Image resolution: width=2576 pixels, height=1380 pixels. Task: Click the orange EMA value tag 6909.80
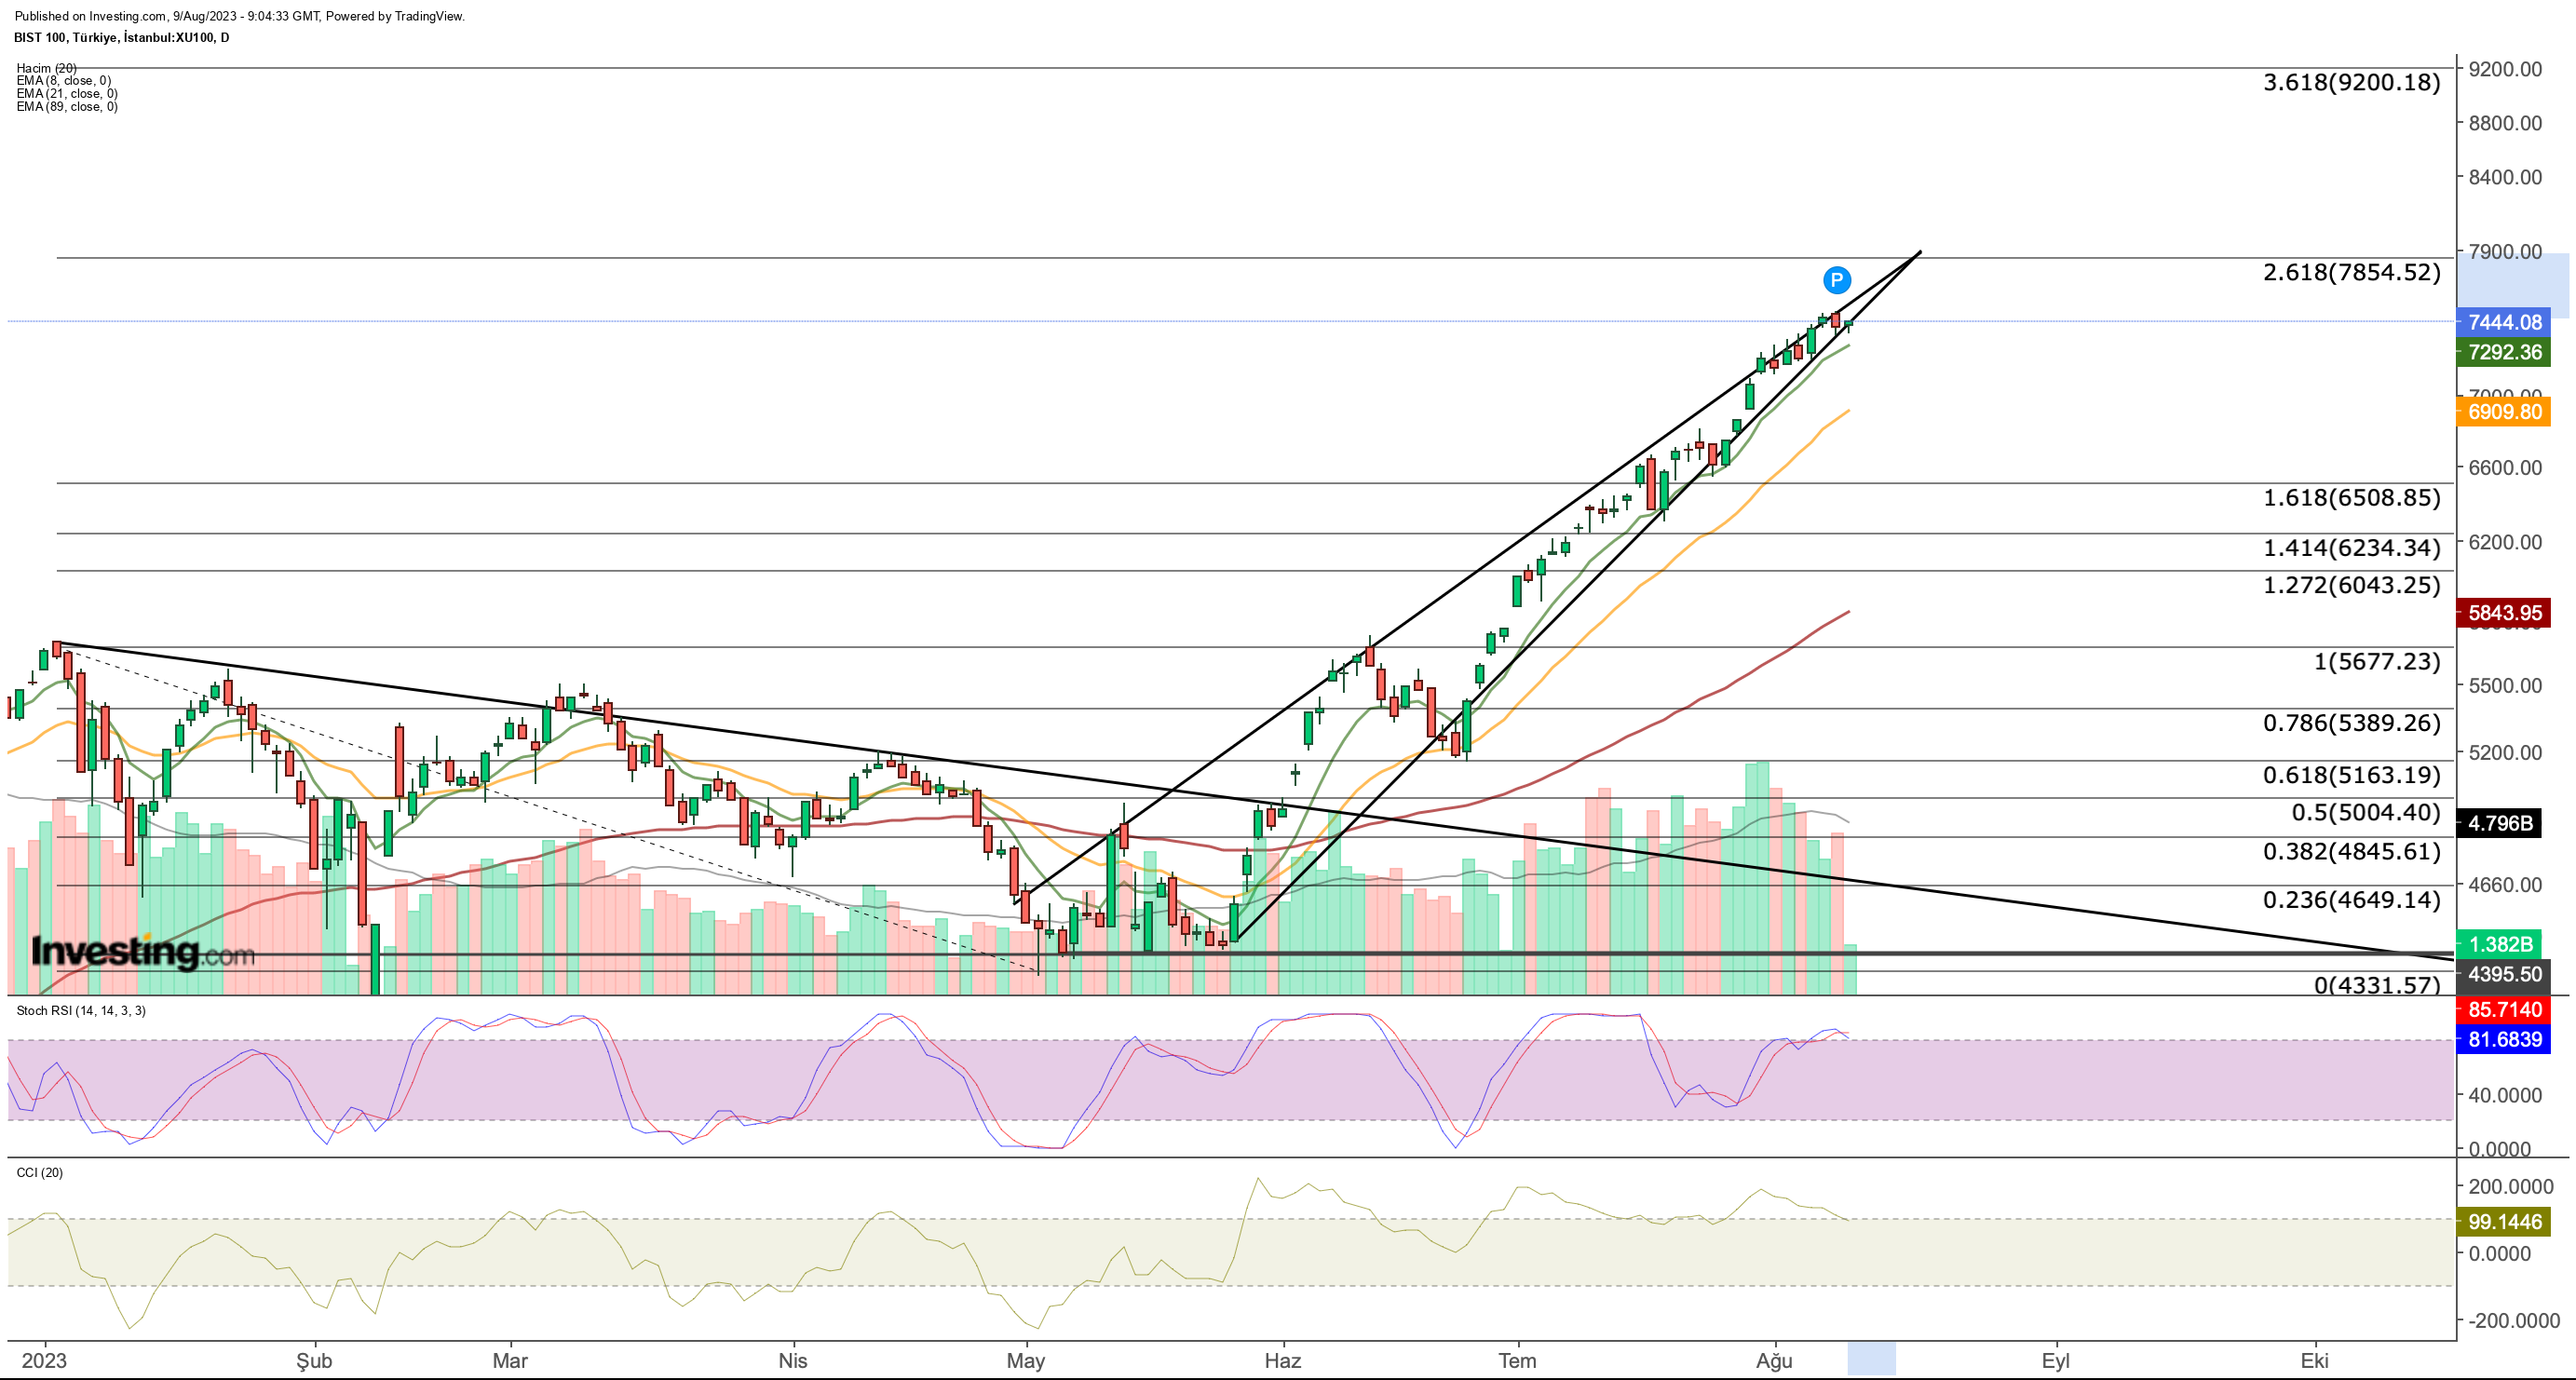pyautogui.click(x=2504, y=412)
